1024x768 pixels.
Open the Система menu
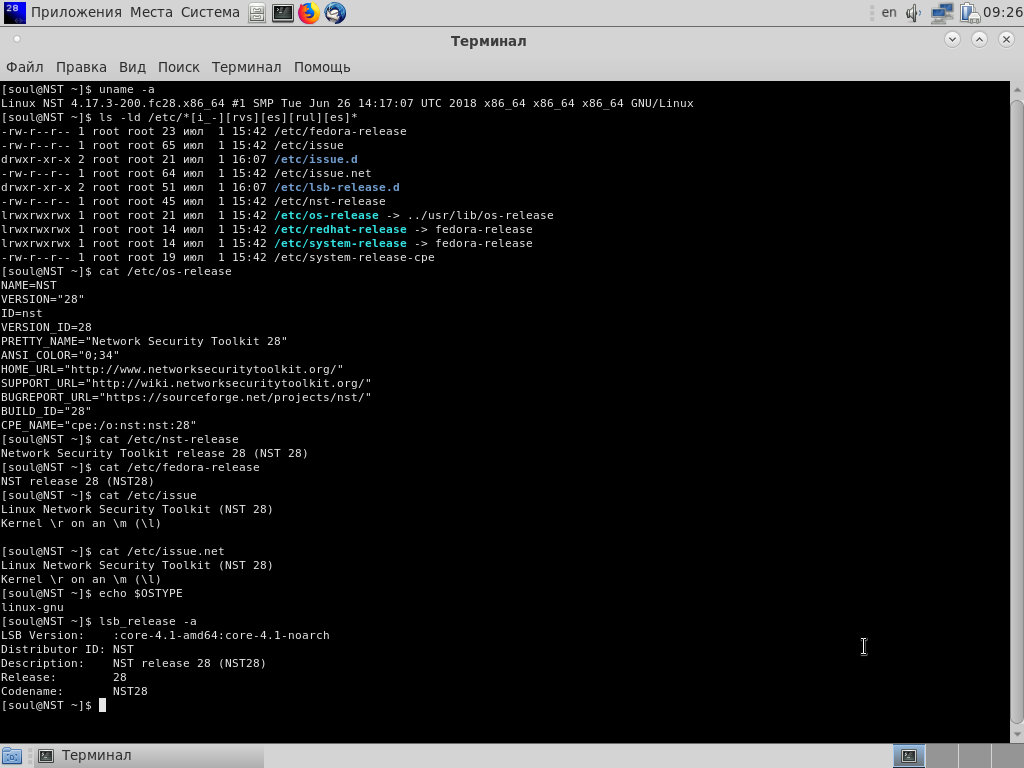click(x=210, y=12)
